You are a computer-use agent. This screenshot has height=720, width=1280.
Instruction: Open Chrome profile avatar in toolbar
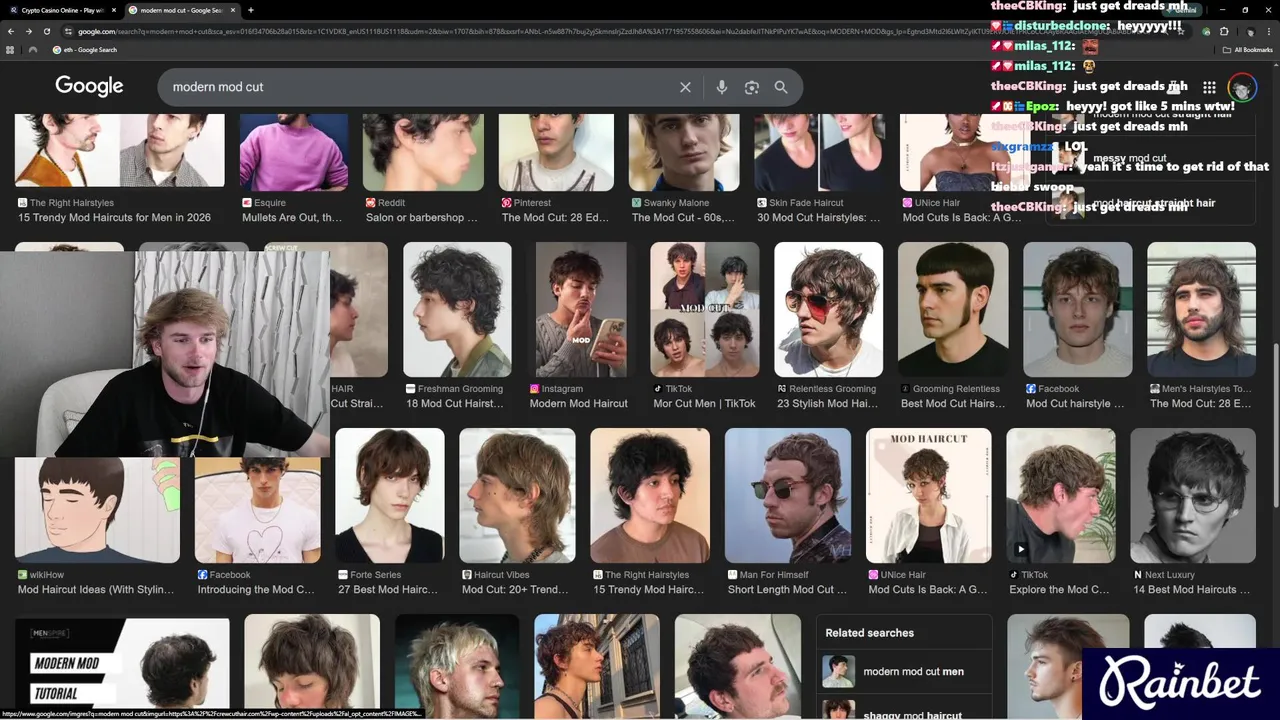coord(1250,31)
